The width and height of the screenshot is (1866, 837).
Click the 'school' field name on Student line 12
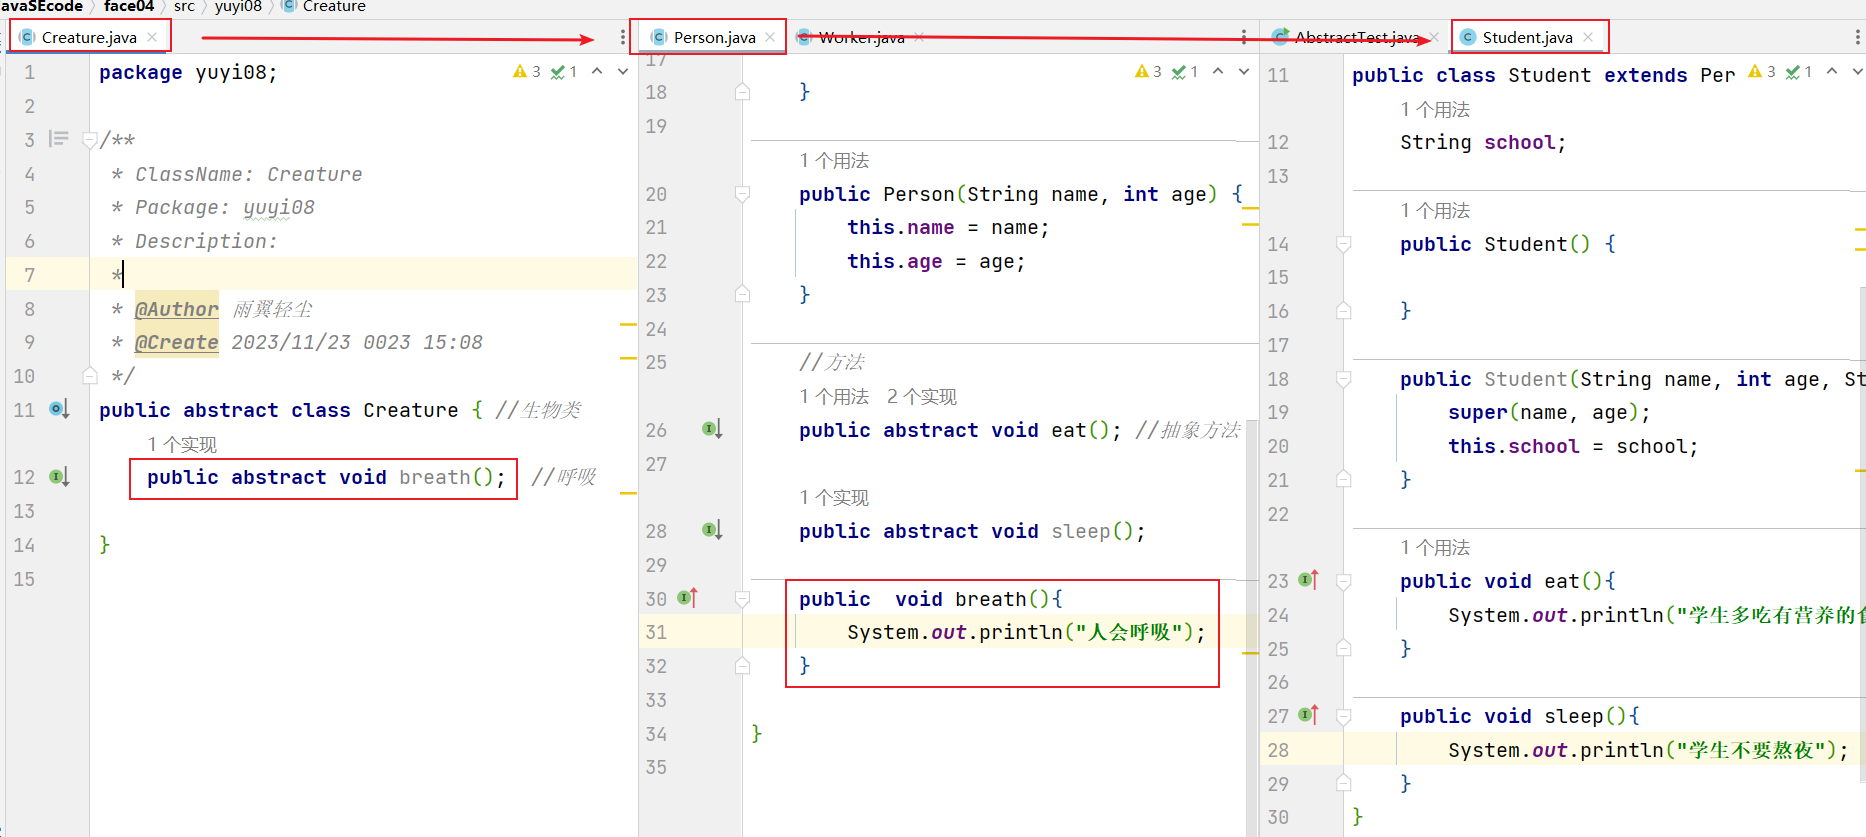point(1519,142)
